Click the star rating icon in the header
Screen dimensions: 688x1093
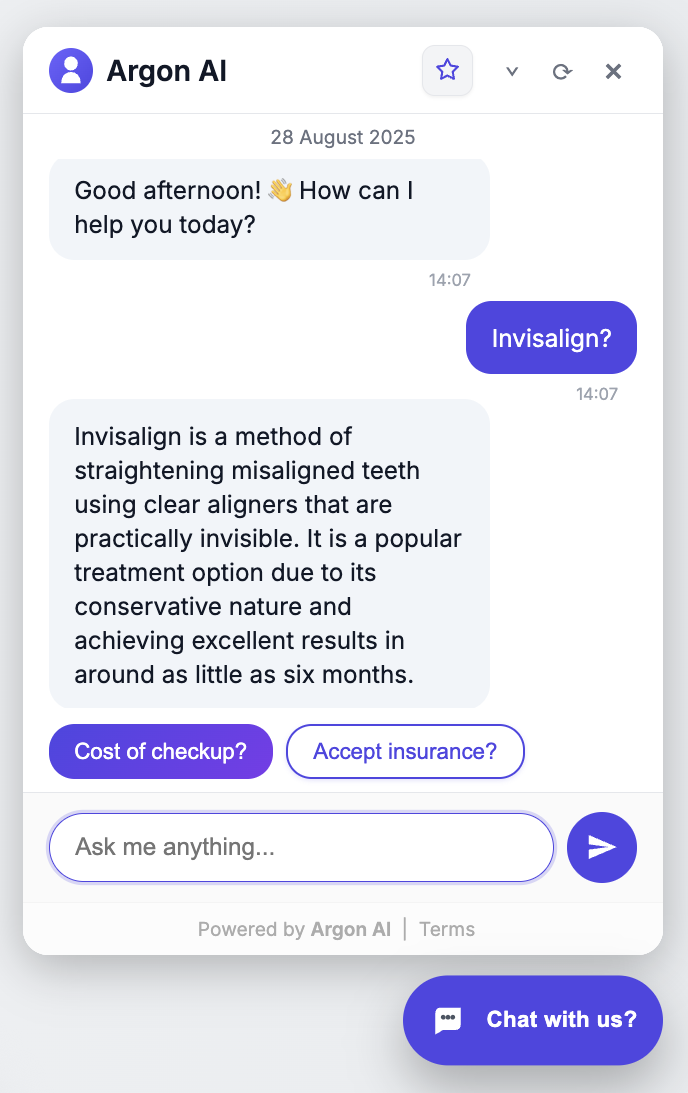[x=447, y=70]
